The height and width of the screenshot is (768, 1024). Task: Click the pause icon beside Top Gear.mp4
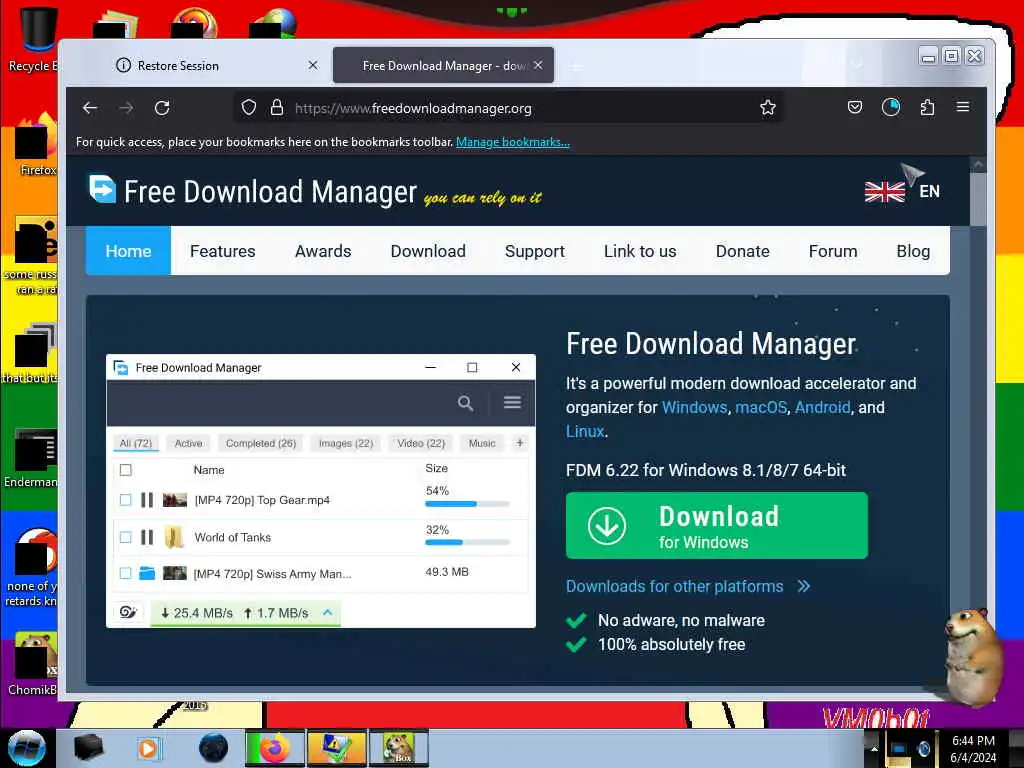pyautogui.click(x=147, y=500)
